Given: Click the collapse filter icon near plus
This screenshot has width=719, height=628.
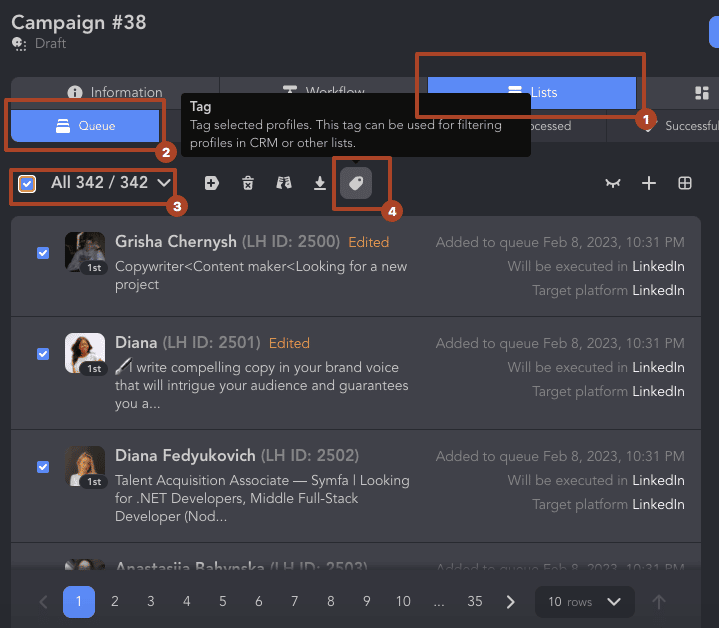Looking at the screenshot, I should click(613, 183).
